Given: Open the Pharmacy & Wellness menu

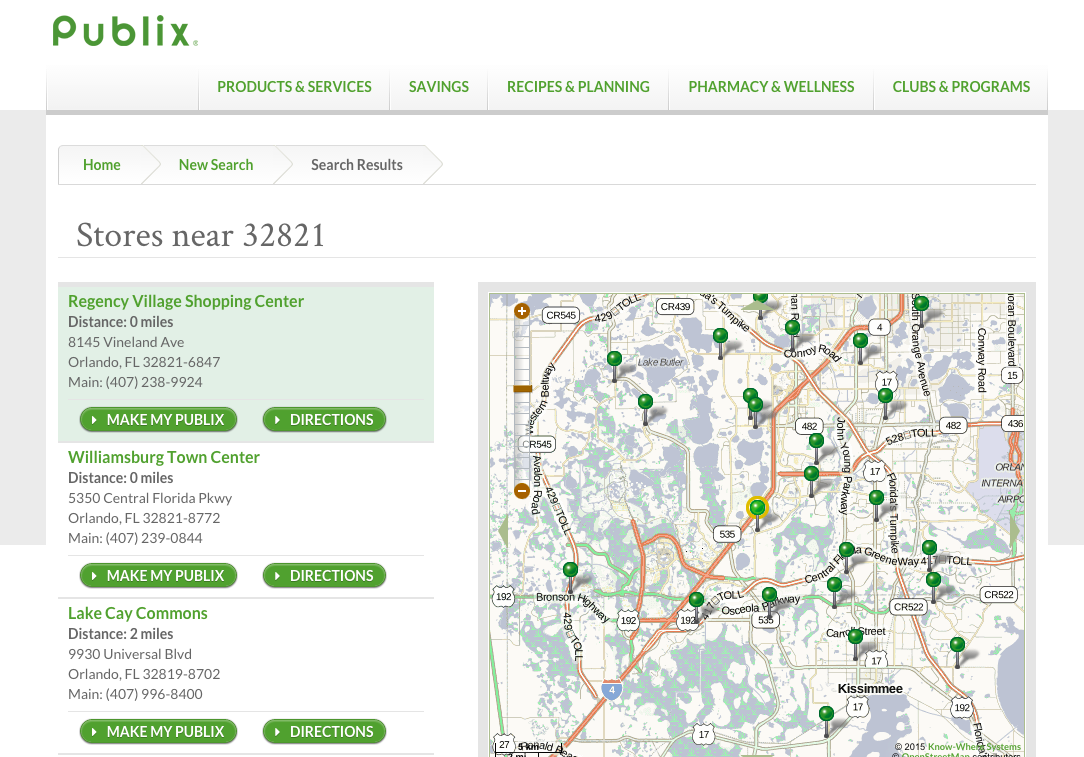Looking at the screenshot, I should tap(771, 87).
